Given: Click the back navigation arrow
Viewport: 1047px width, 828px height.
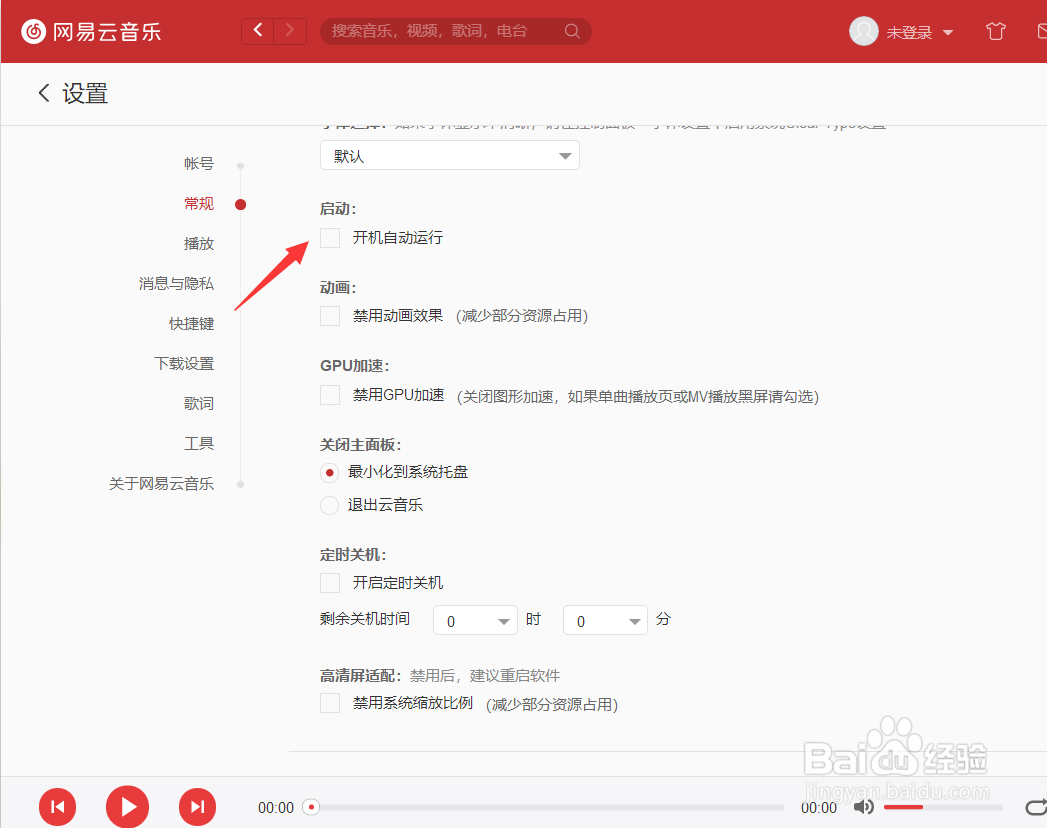Looking at the screenshot, I should [x=258, y=31].
